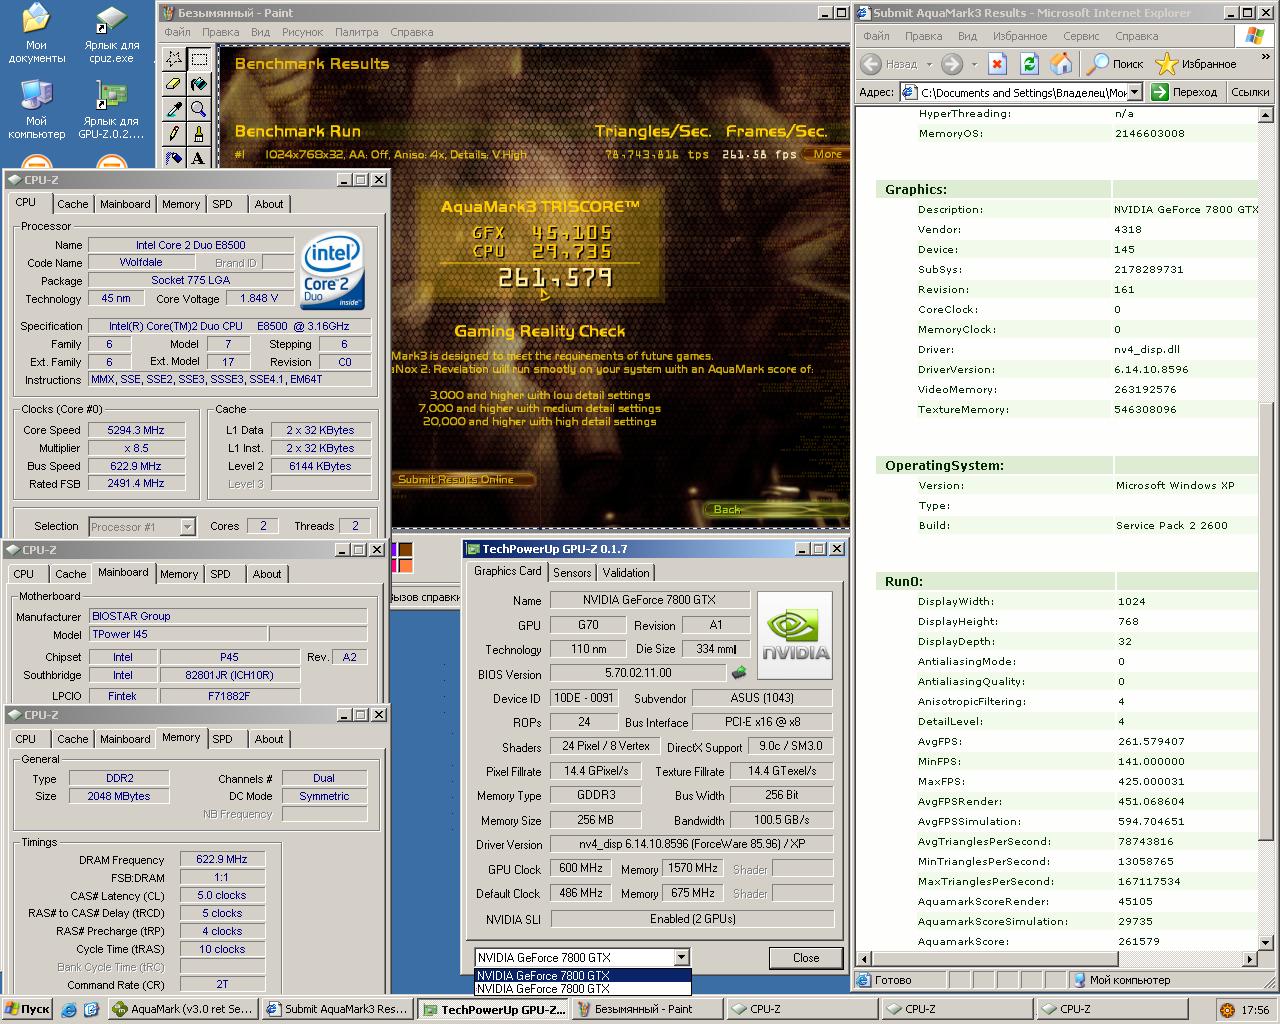
Task: Select the rectangular Select tool in Paint
Action: pos(199,59)
